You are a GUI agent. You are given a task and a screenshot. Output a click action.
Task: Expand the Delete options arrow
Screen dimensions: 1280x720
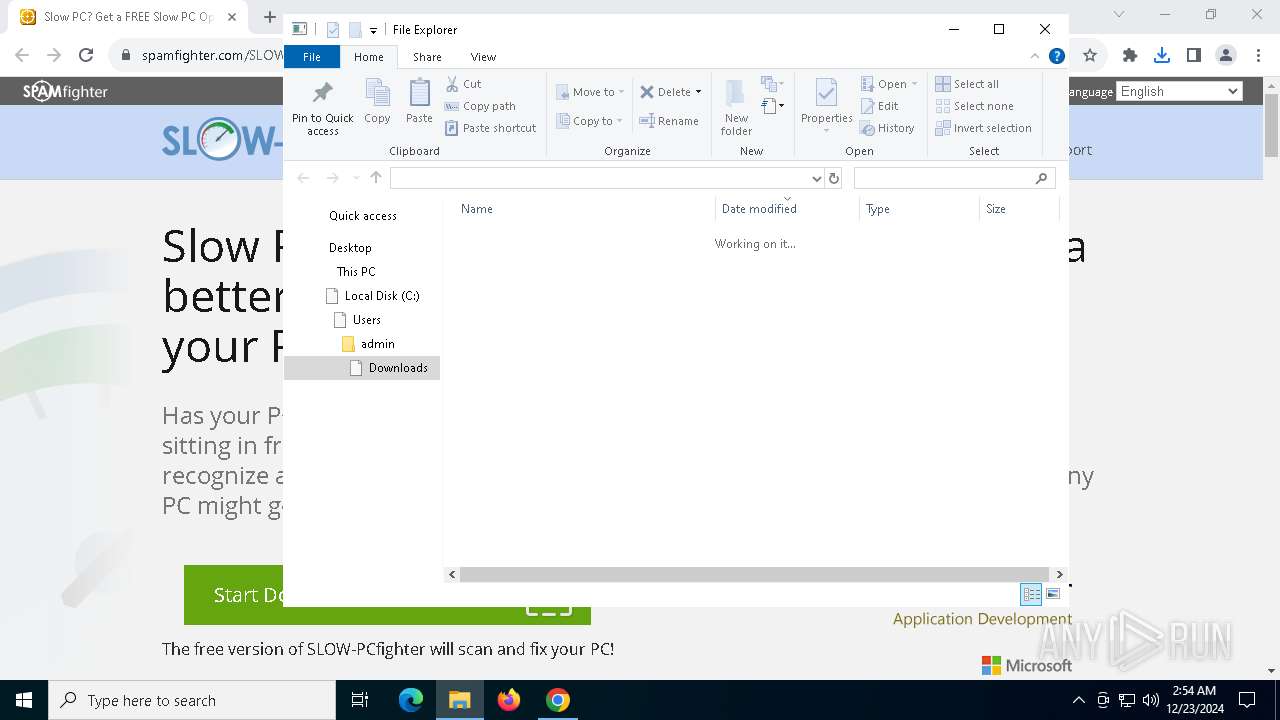pyautogui.click(x=698, y=92)
